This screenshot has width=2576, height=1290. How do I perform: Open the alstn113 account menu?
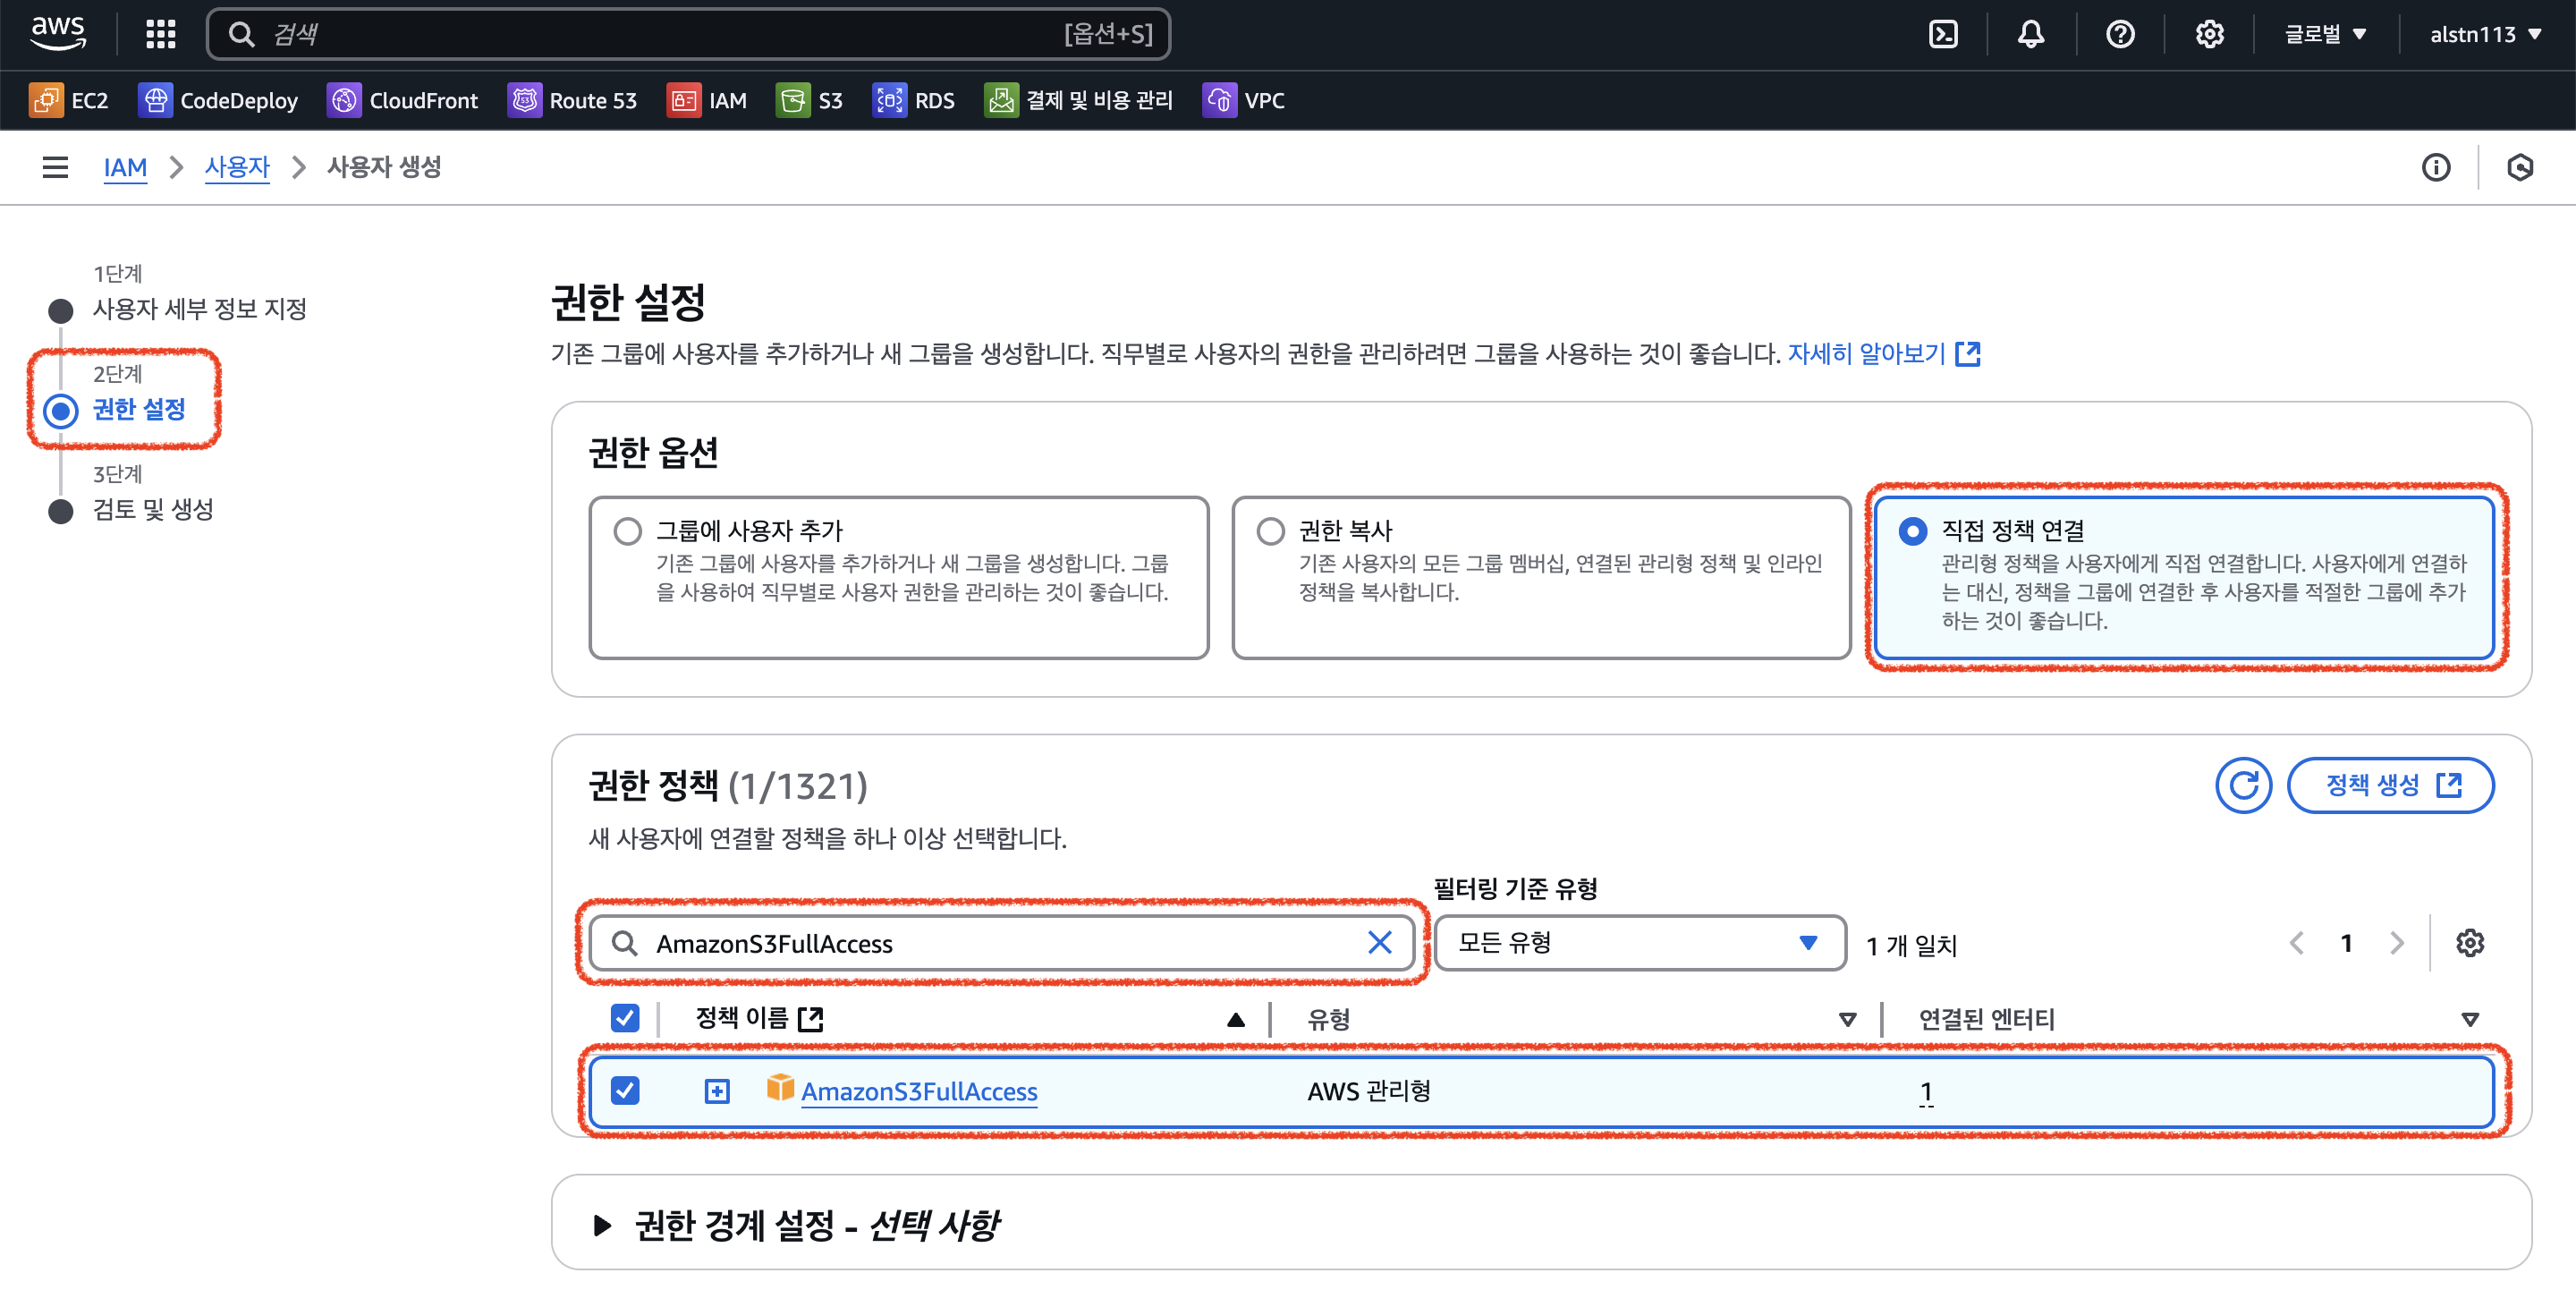coord(2484,35)
